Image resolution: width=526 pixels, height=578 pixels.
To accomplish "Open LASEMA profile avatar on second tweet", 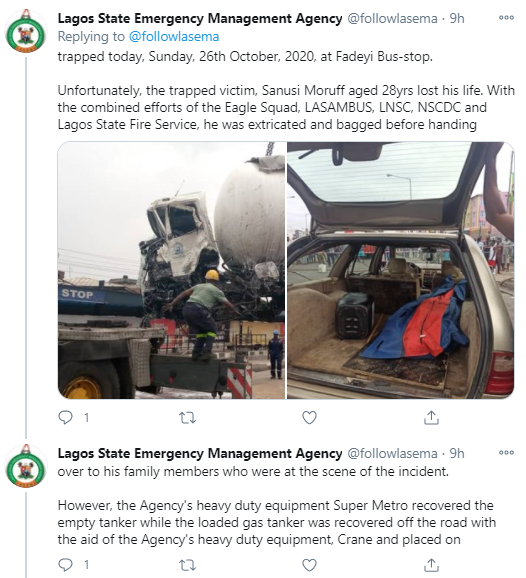I will (26, 466).
